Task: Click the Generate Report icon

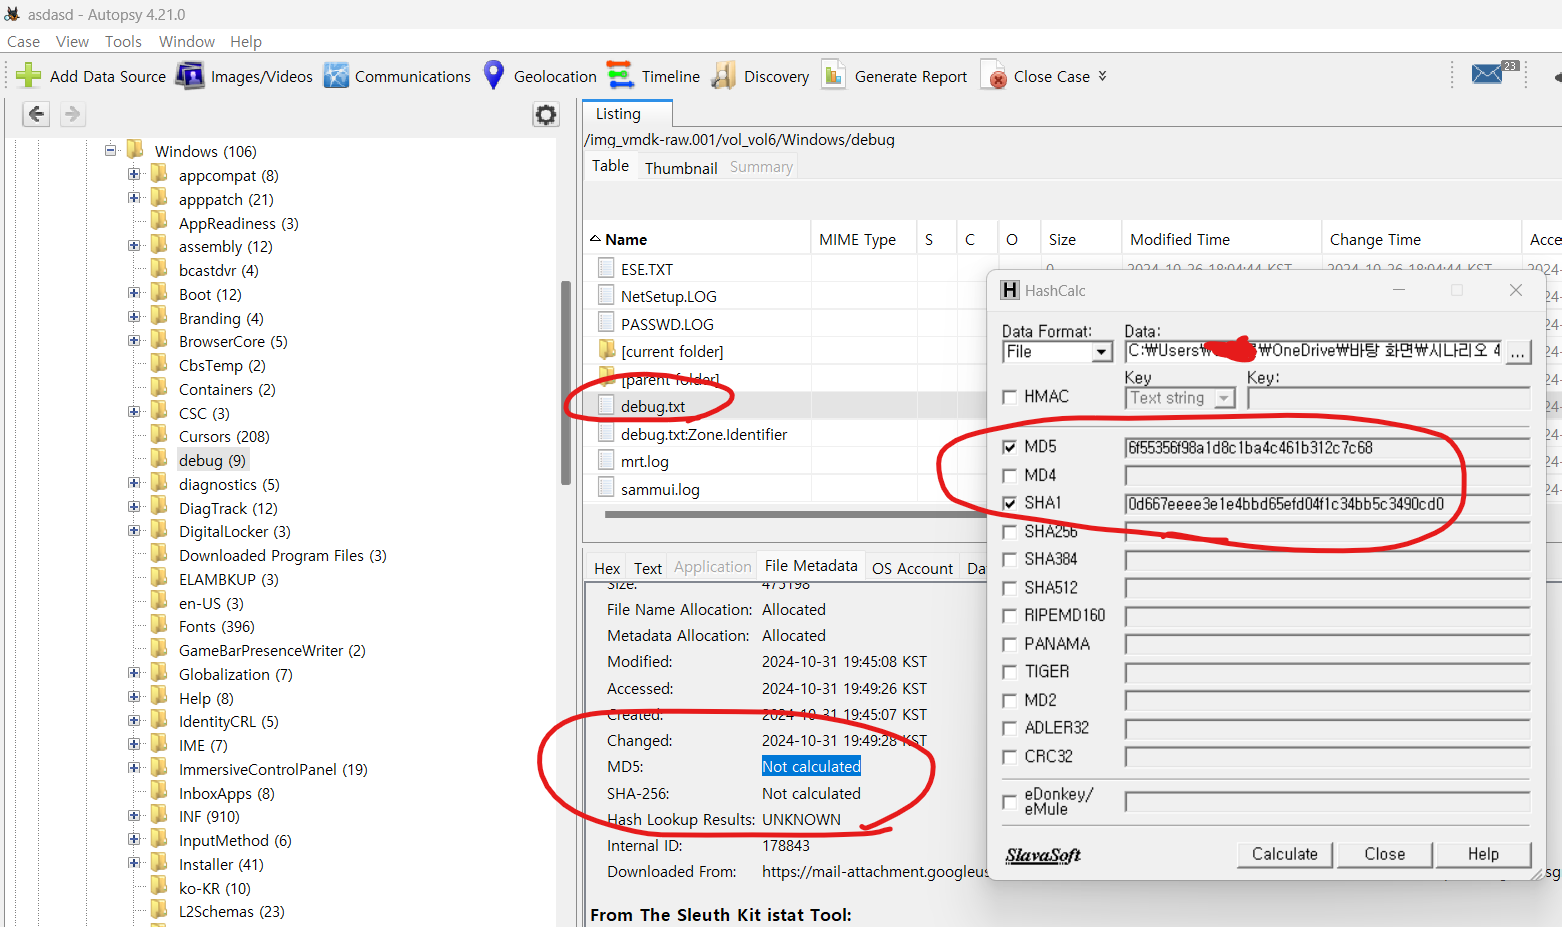Action: 833,75
